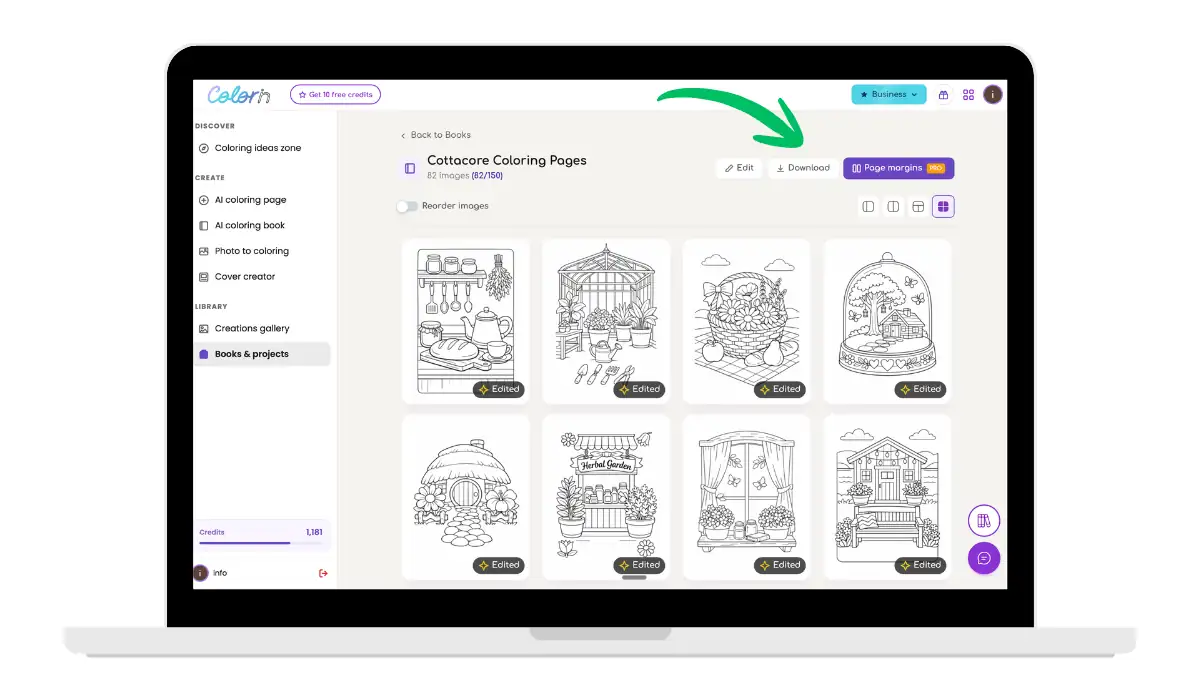Select the single-page layout view icon

(867, 206)
